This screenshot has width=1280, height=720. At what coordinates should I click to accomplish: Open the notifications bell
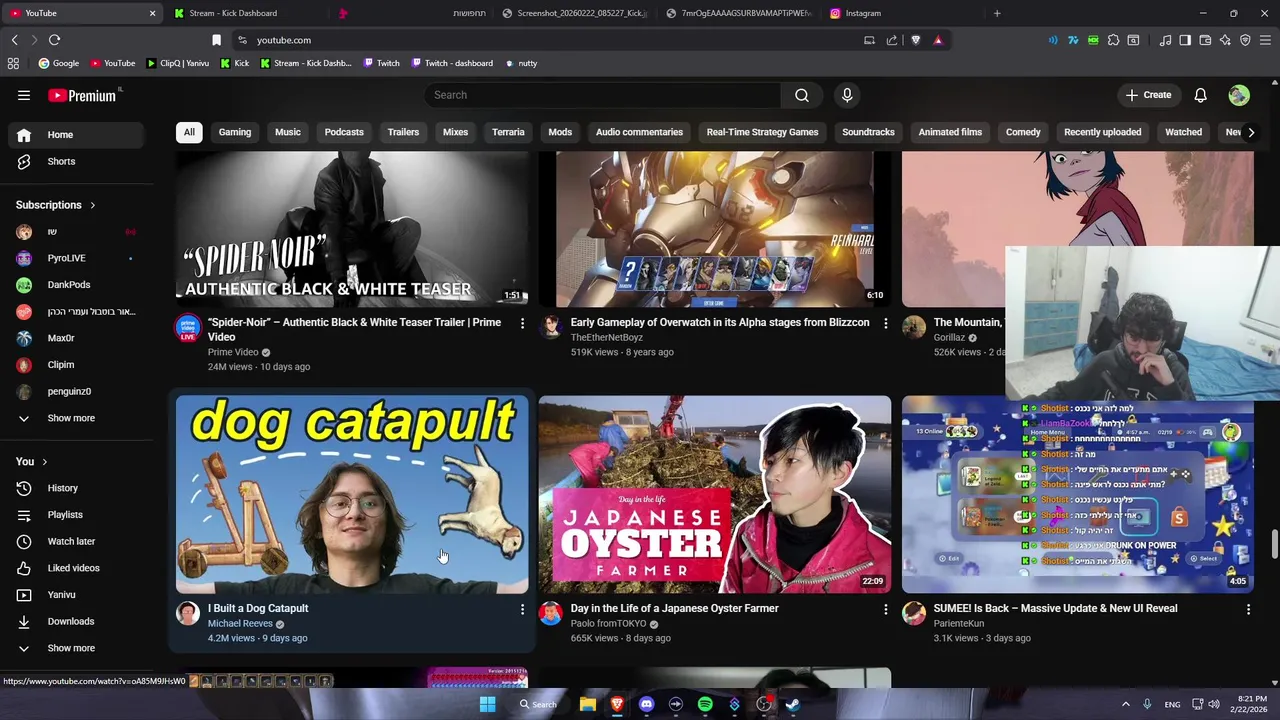tap(1200, 95)
